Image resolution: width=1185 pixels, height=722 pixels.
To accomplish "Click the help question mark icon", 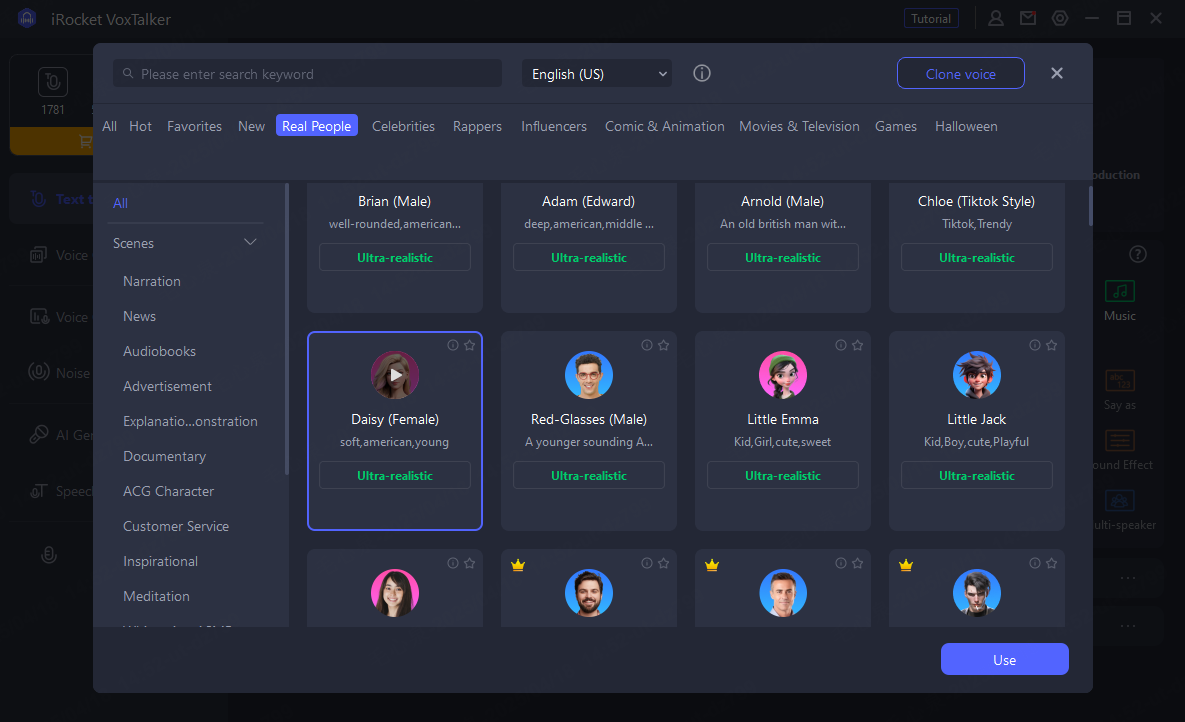I will coord(1137,254).
